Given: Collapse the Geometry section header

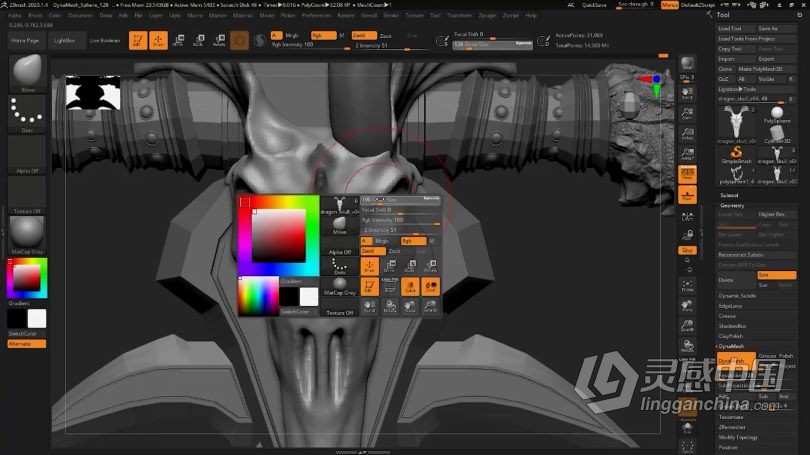Looking at the screenshot, I should click(x=731, y=205).
